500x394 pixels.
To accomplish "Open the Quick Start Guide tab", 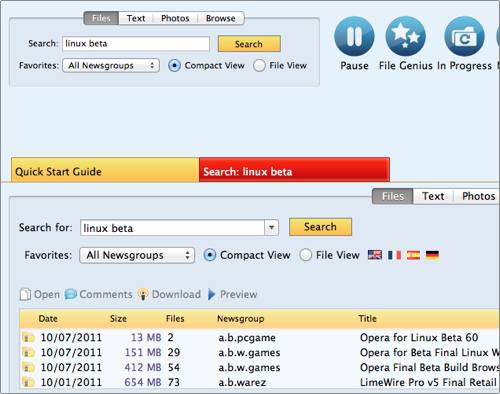I will [105, 170].
